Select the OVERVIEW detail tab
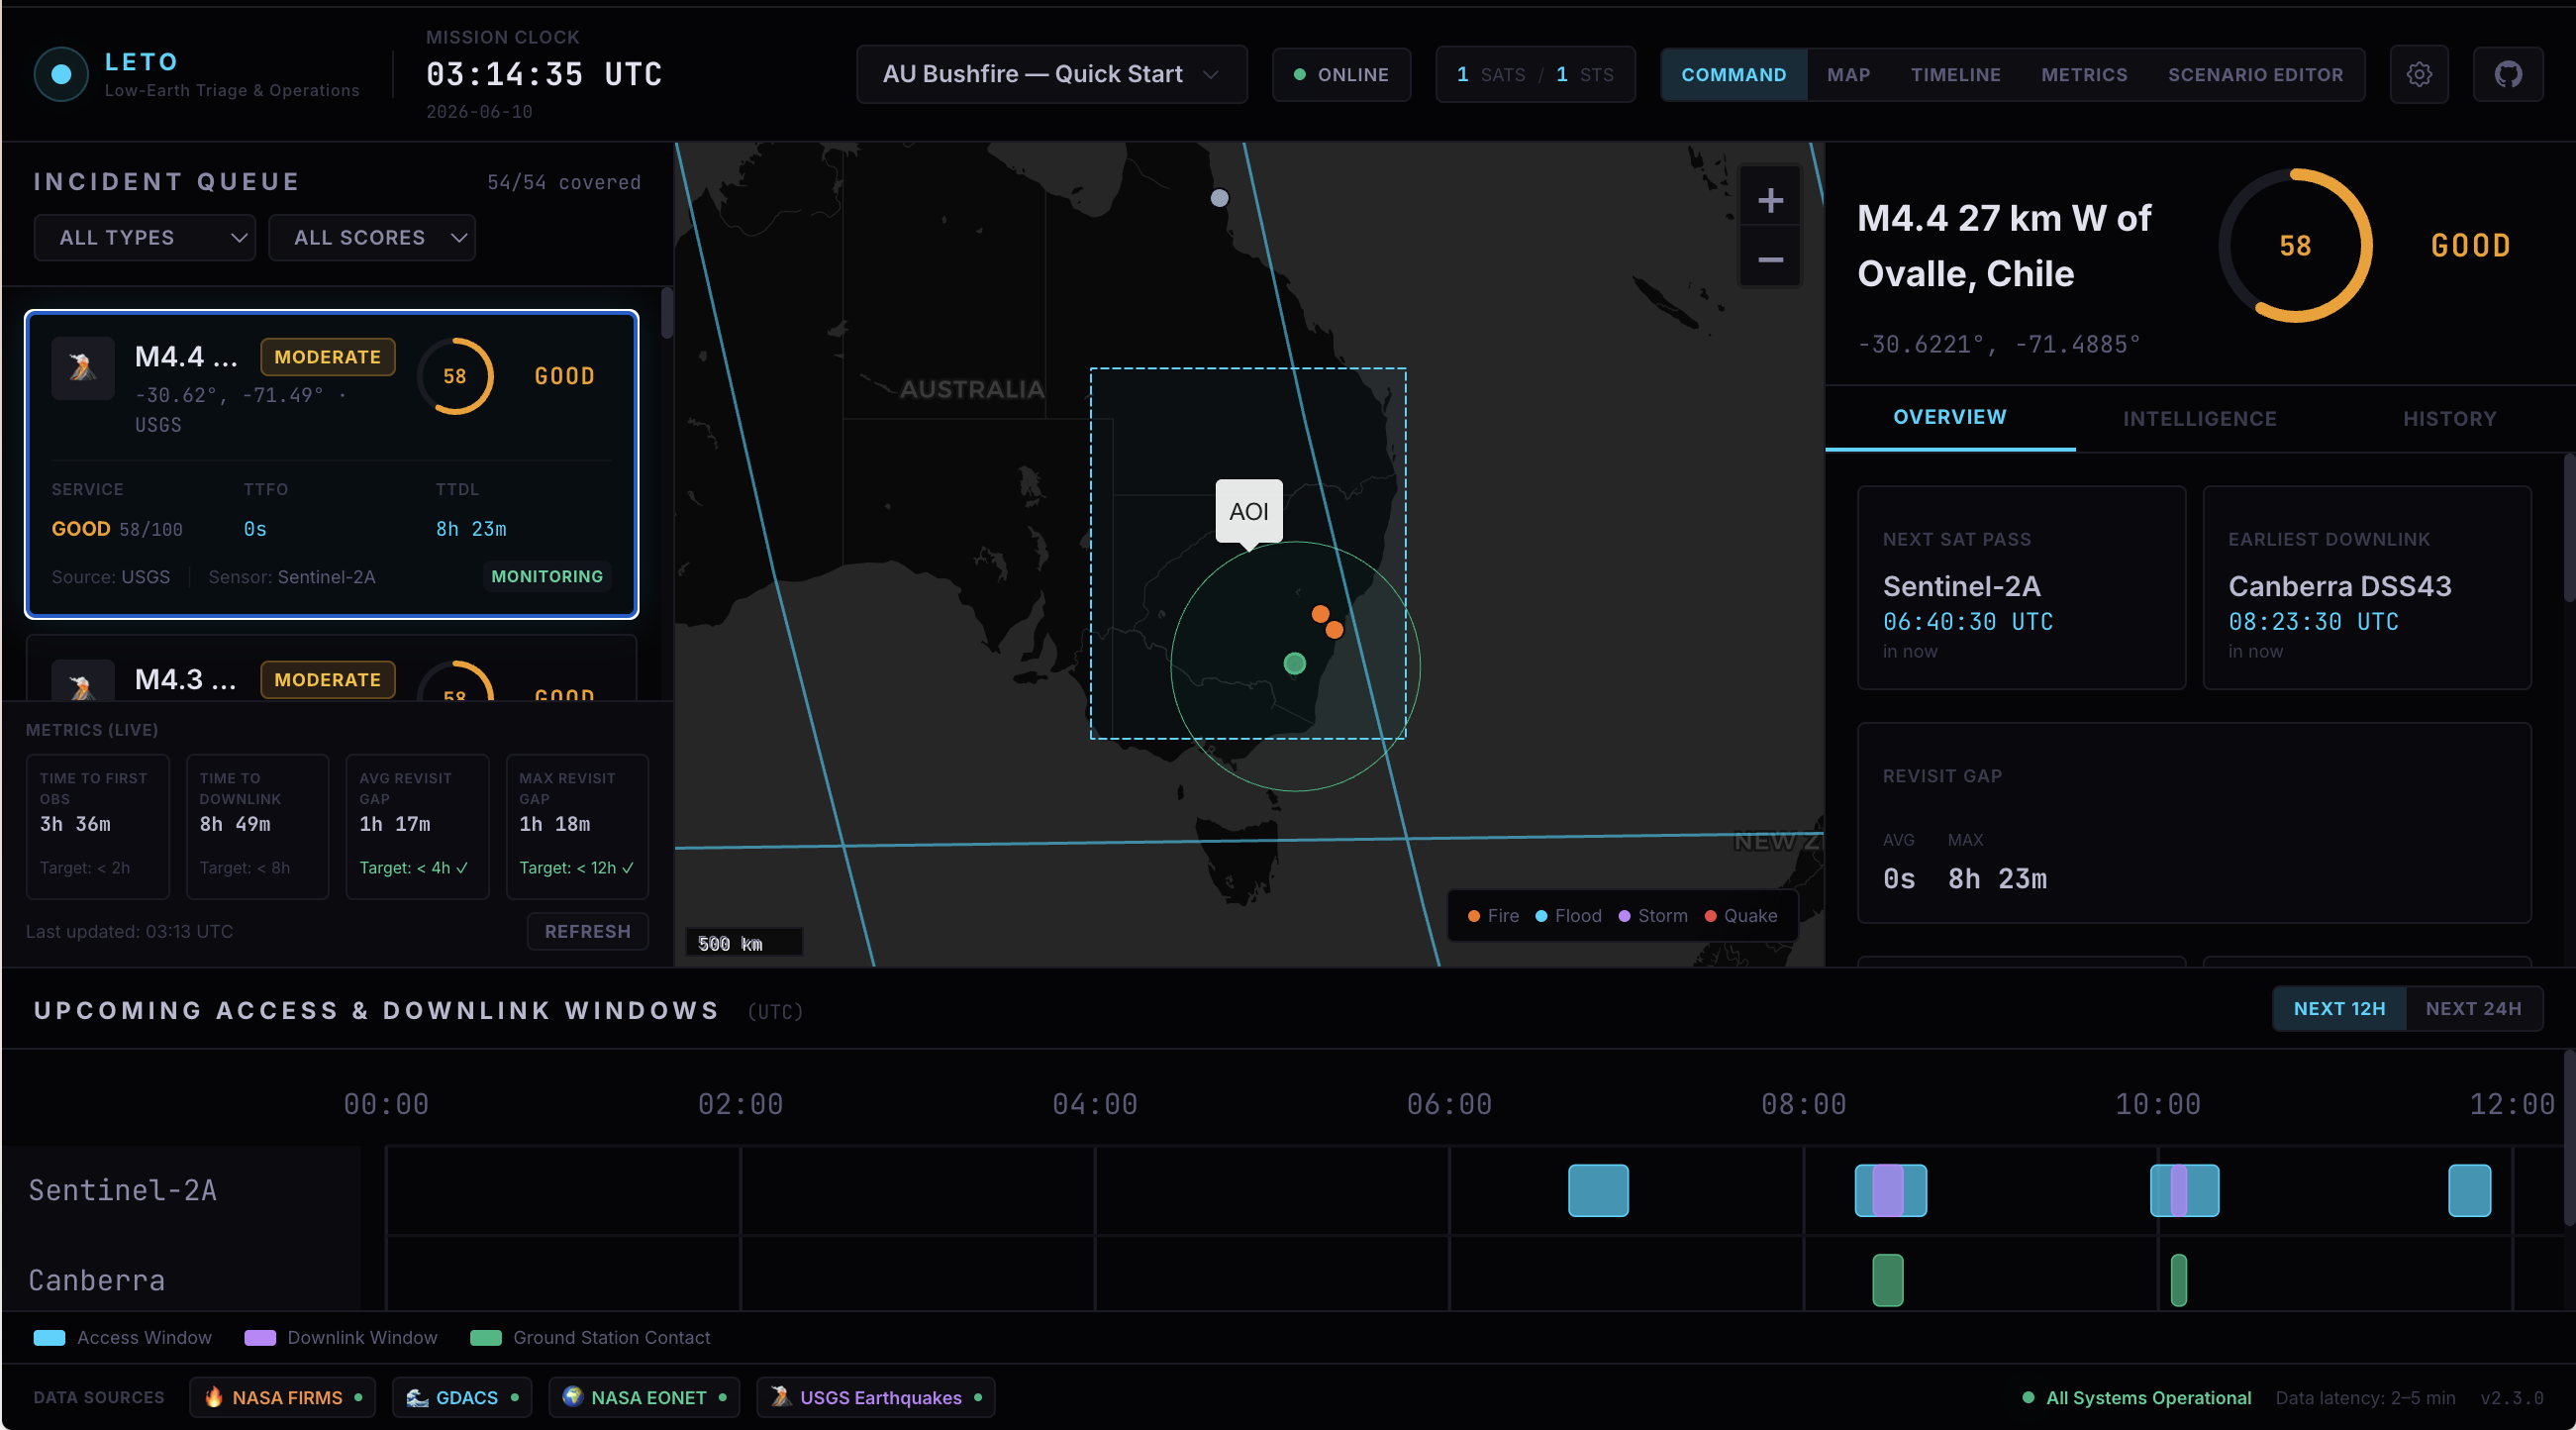 [1949, 418]
